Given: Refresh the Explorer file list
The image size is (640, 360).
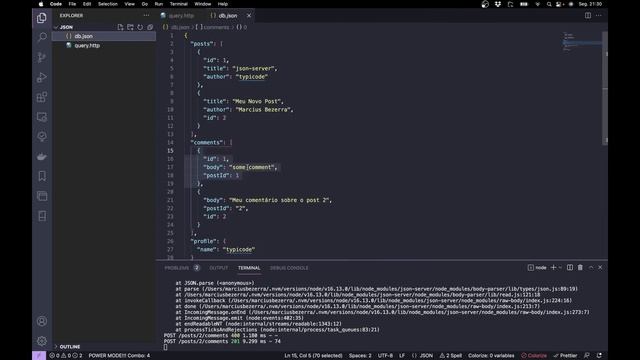Looking at the screenshot, I should (x=140, y=27).
